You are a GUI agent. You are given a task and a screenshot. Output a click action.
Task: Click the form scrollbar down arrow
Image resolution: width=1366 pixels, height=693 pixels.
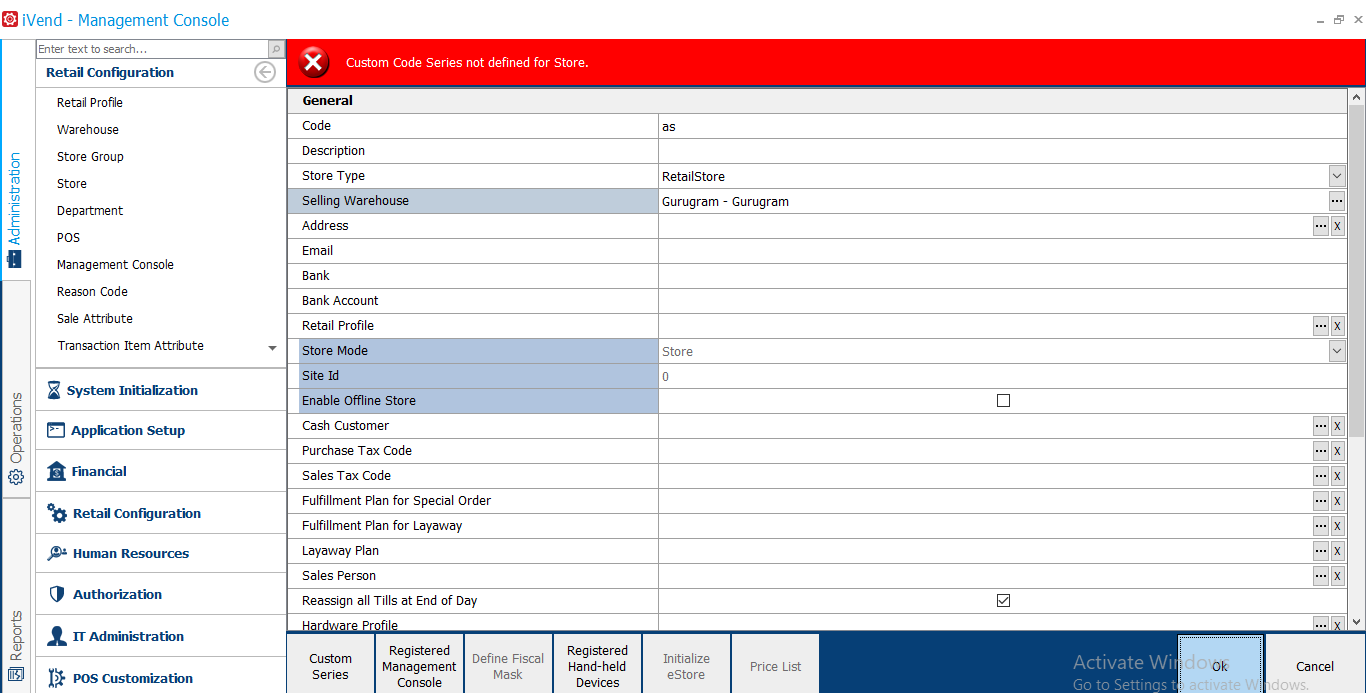point(1356,621)
